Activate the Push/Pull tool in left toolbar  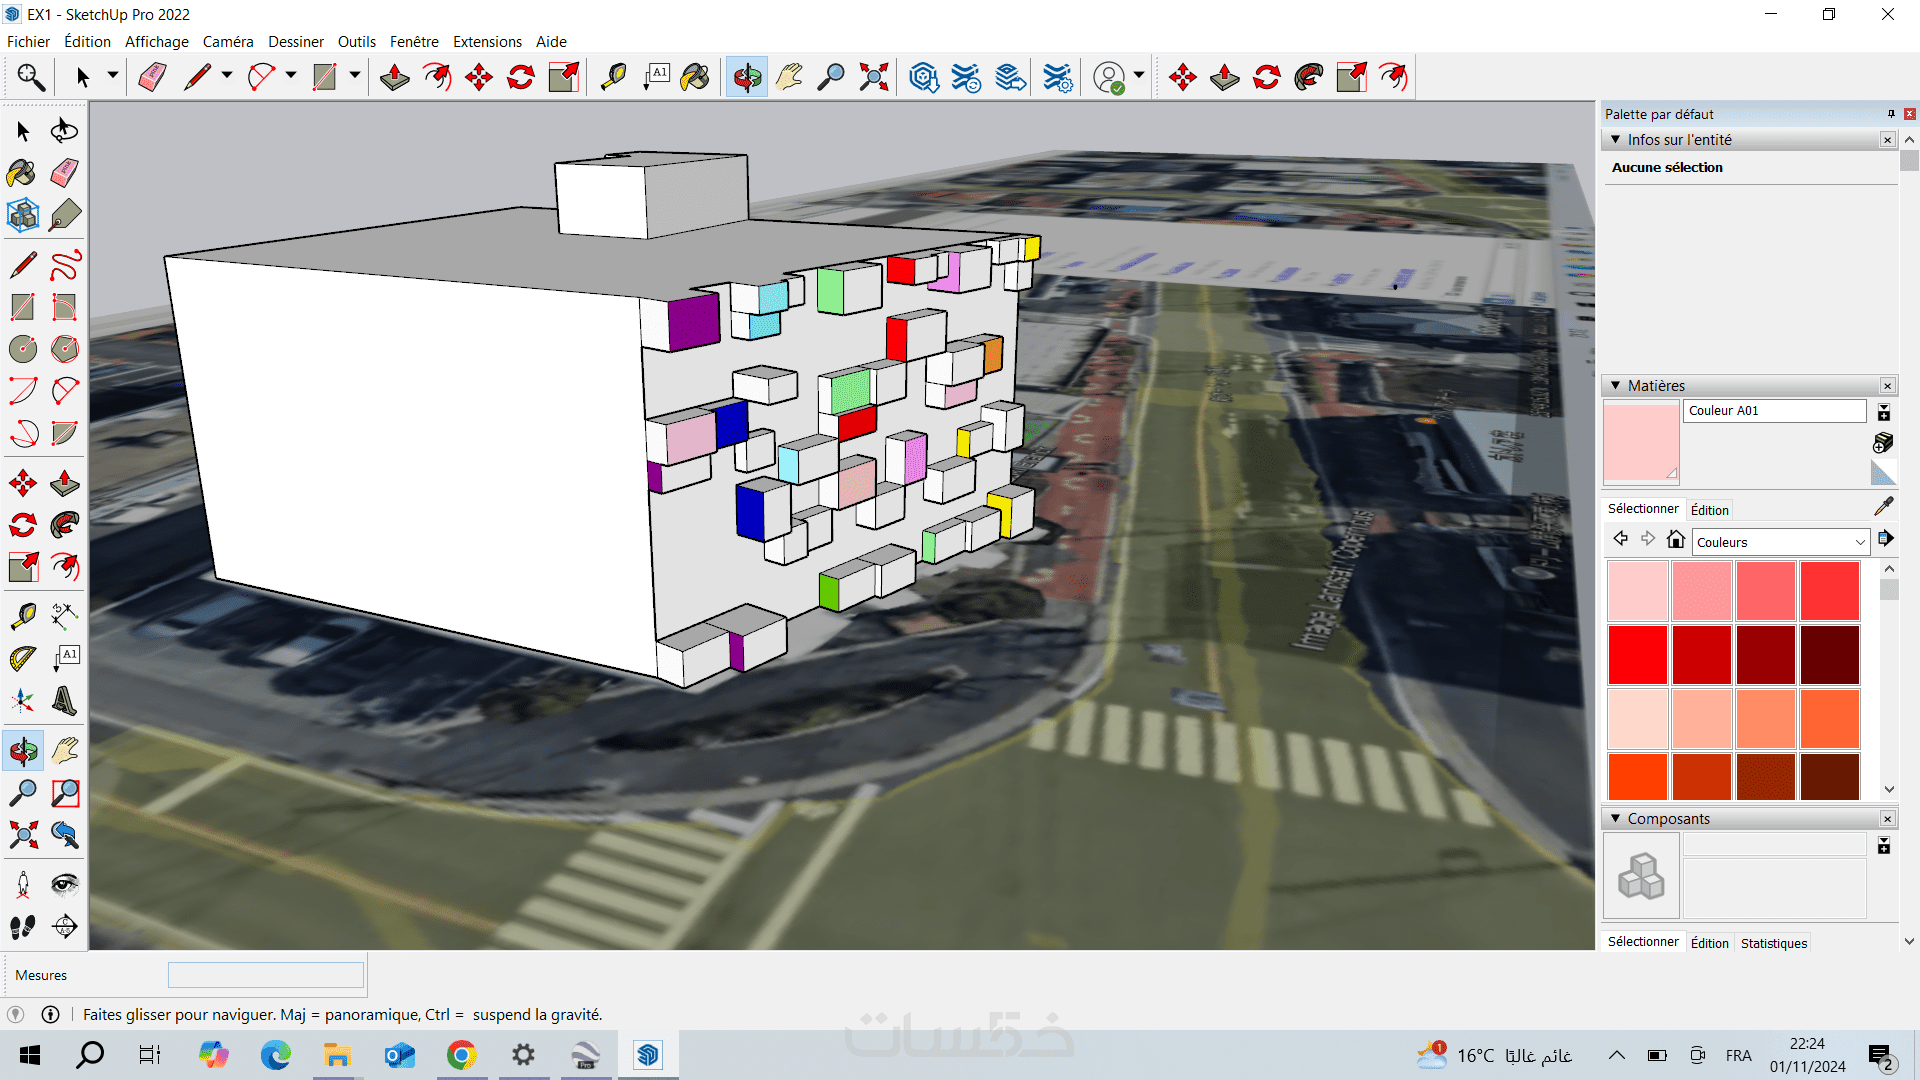tap(64, 484)
